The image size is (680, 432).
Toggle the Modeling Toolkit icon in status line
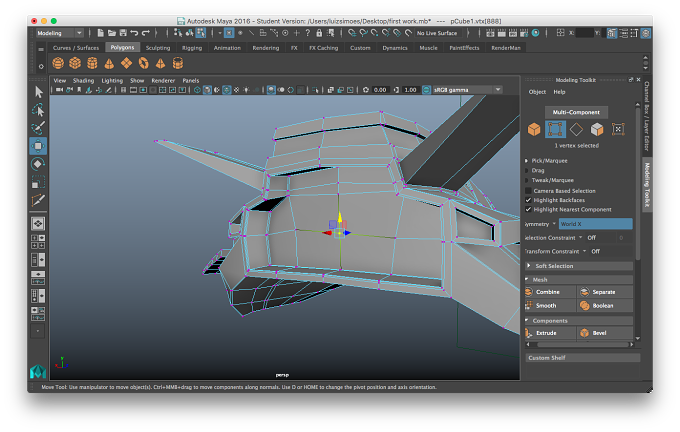point(612,33)
